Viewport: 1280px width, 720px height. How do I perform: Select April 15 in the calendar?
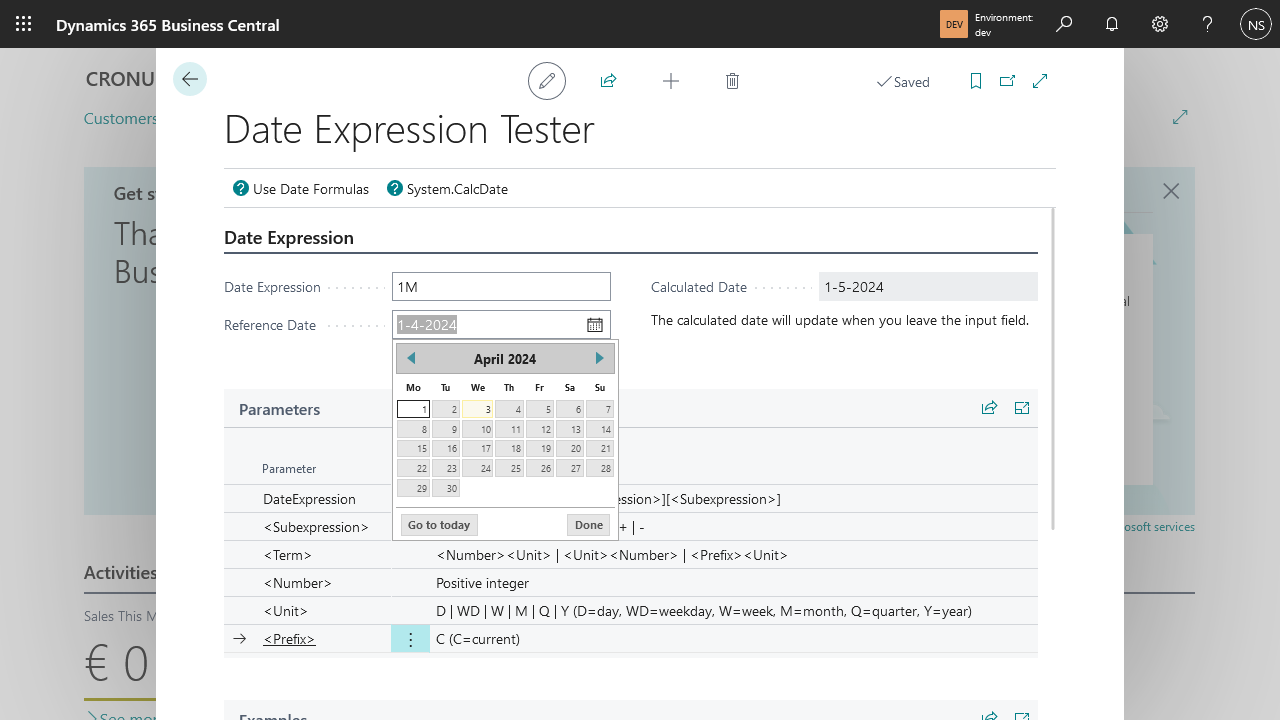[413, 449]
